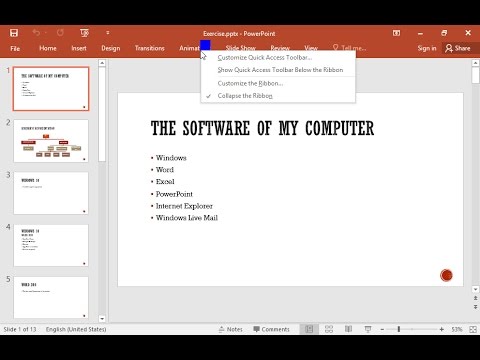Click the slide panel scroll-down arrow
The height and width of the screenshot is (360, 480).
coord(102,319)
